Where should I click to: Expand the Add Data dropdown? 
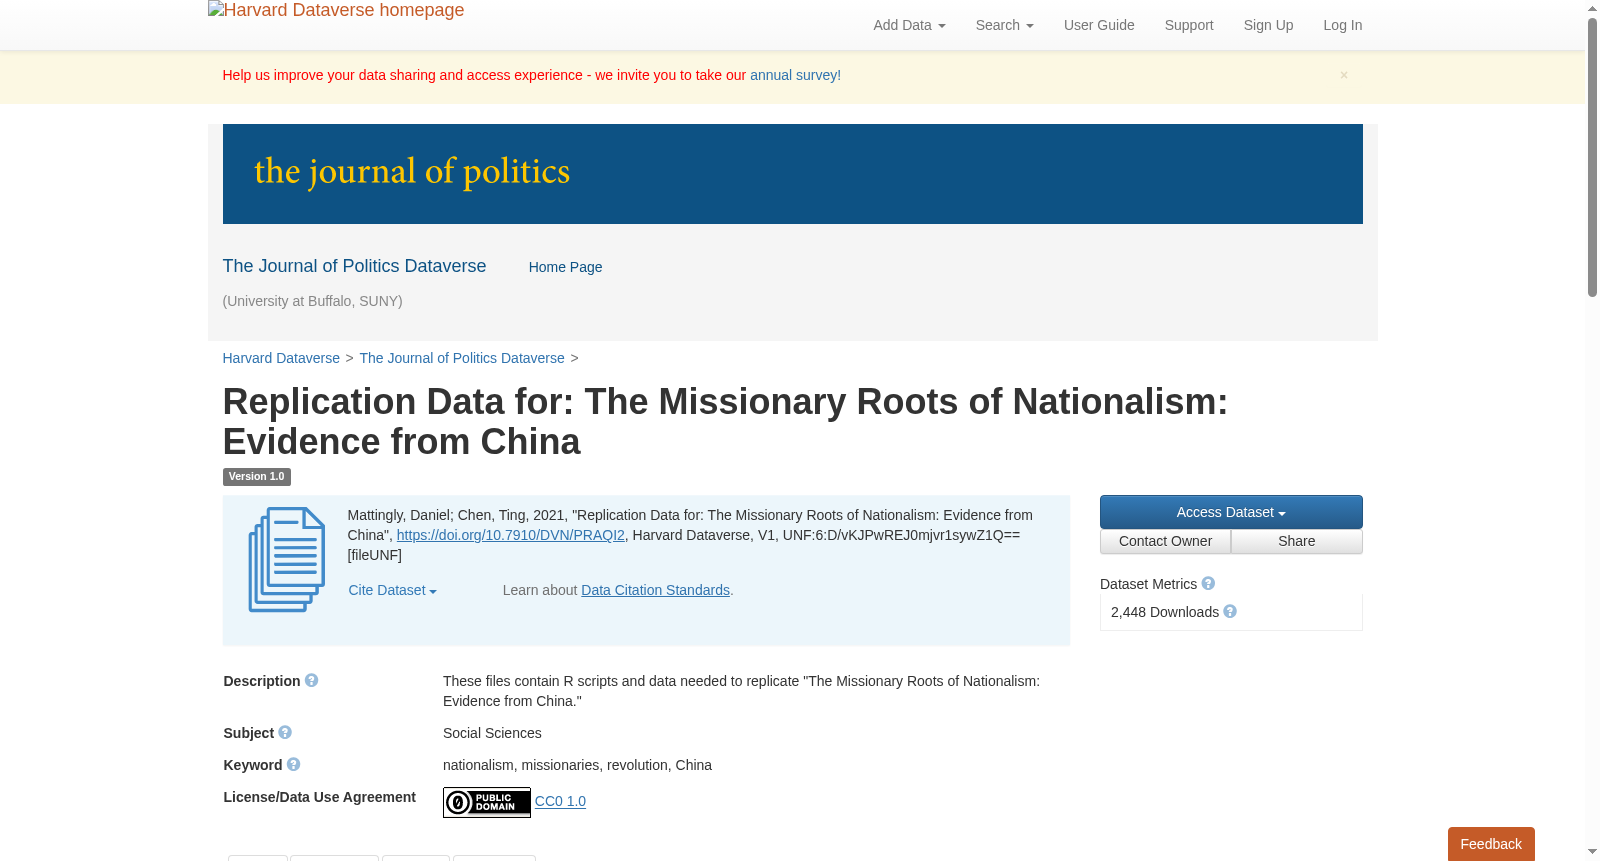click(x=909, y=25)
